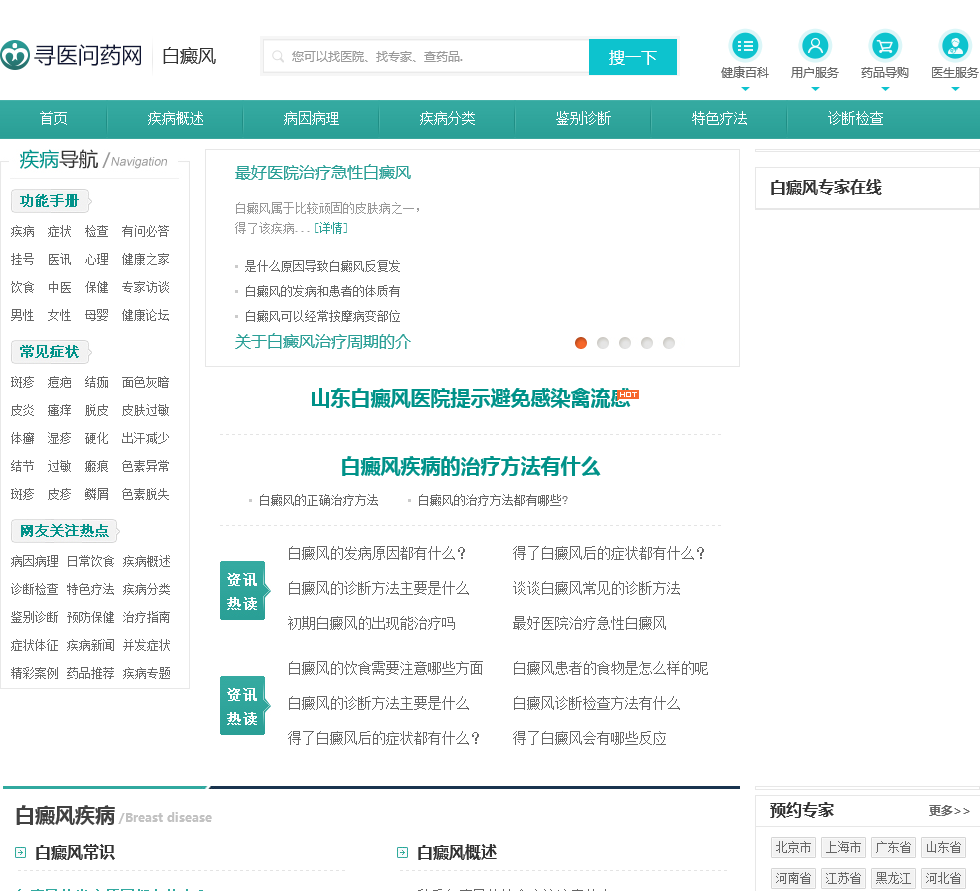Expand the dropdown arrow under 健康百科
The width and height of the screenshot is (980, 891).
[745, 89]
